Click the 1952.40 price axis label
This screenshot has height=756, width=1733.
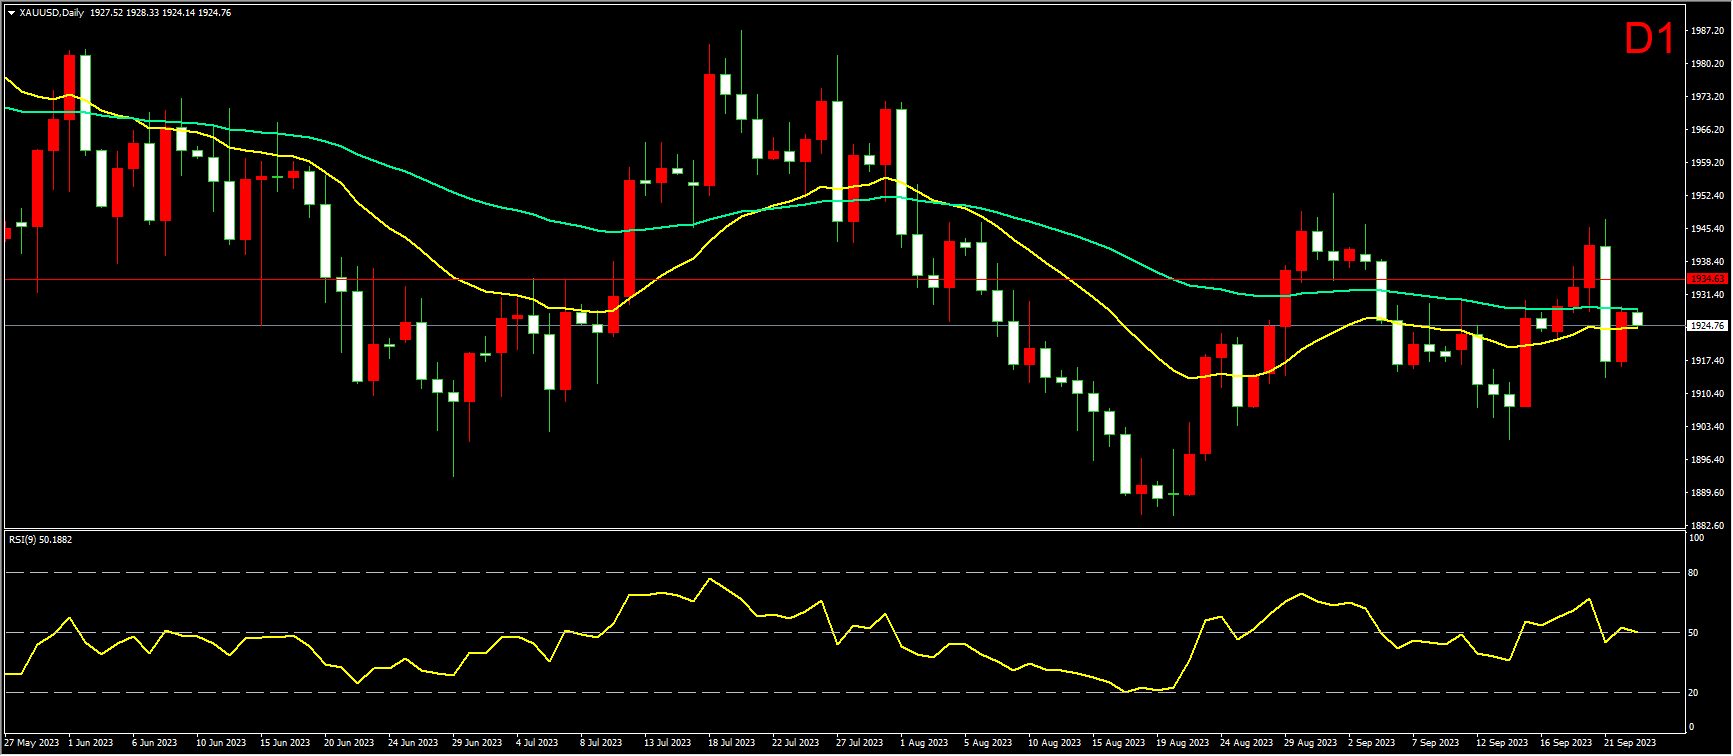[1706, 196]
